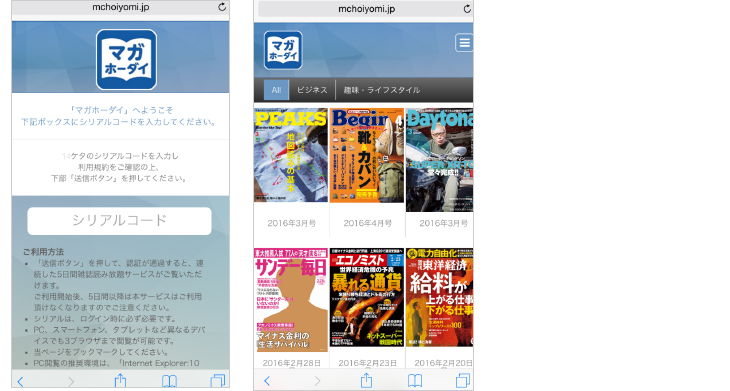The width and height of the screenshot is (730, 391).
Task: Show open tabs on the left phone
Action: pyautogui.click(x=217, y=380)
